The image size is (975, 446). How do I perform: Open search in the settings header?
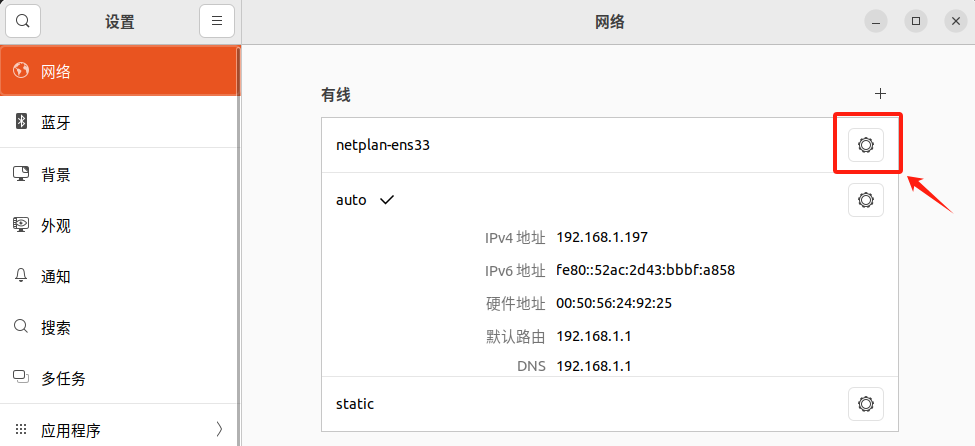(x=23, y=21)
